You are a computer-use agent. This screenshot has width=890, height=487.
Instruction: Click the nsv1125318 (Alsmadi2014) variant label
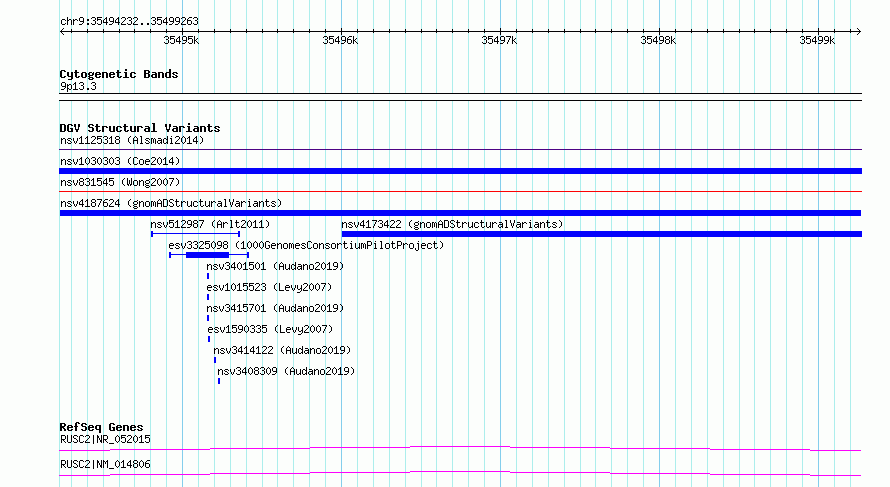(x=132, y=140)
